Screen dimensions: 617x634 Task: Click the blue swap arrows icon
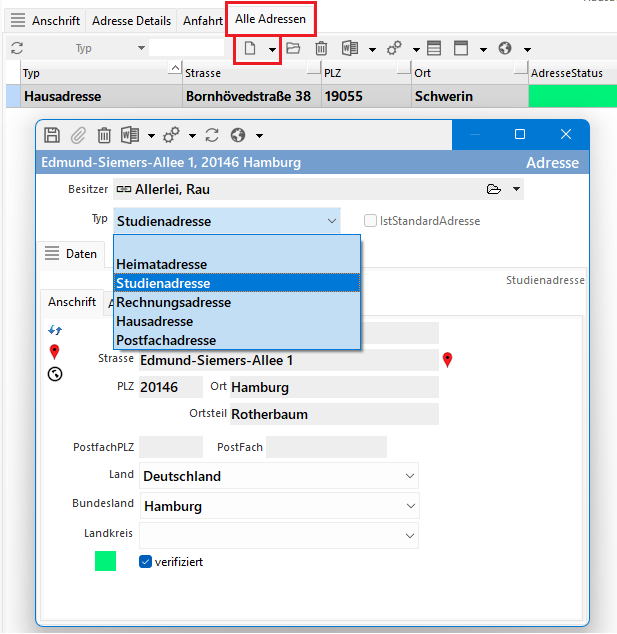tap(55, 330)
